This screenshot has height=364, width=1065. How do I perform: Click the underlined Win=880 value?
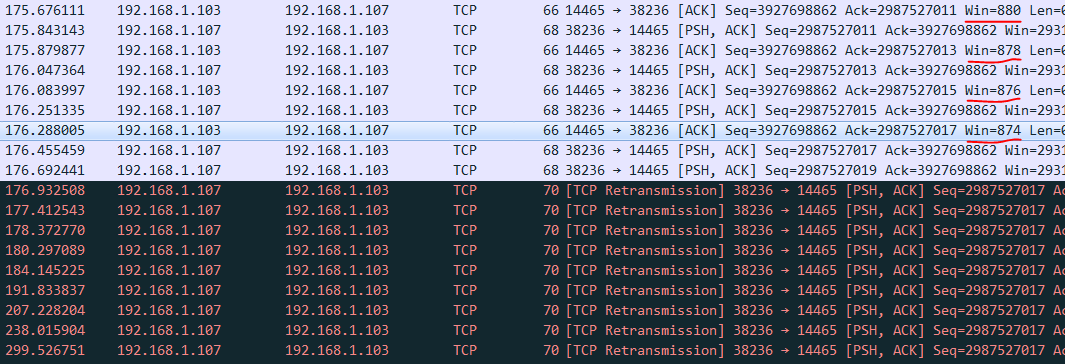tap(993, 10)
